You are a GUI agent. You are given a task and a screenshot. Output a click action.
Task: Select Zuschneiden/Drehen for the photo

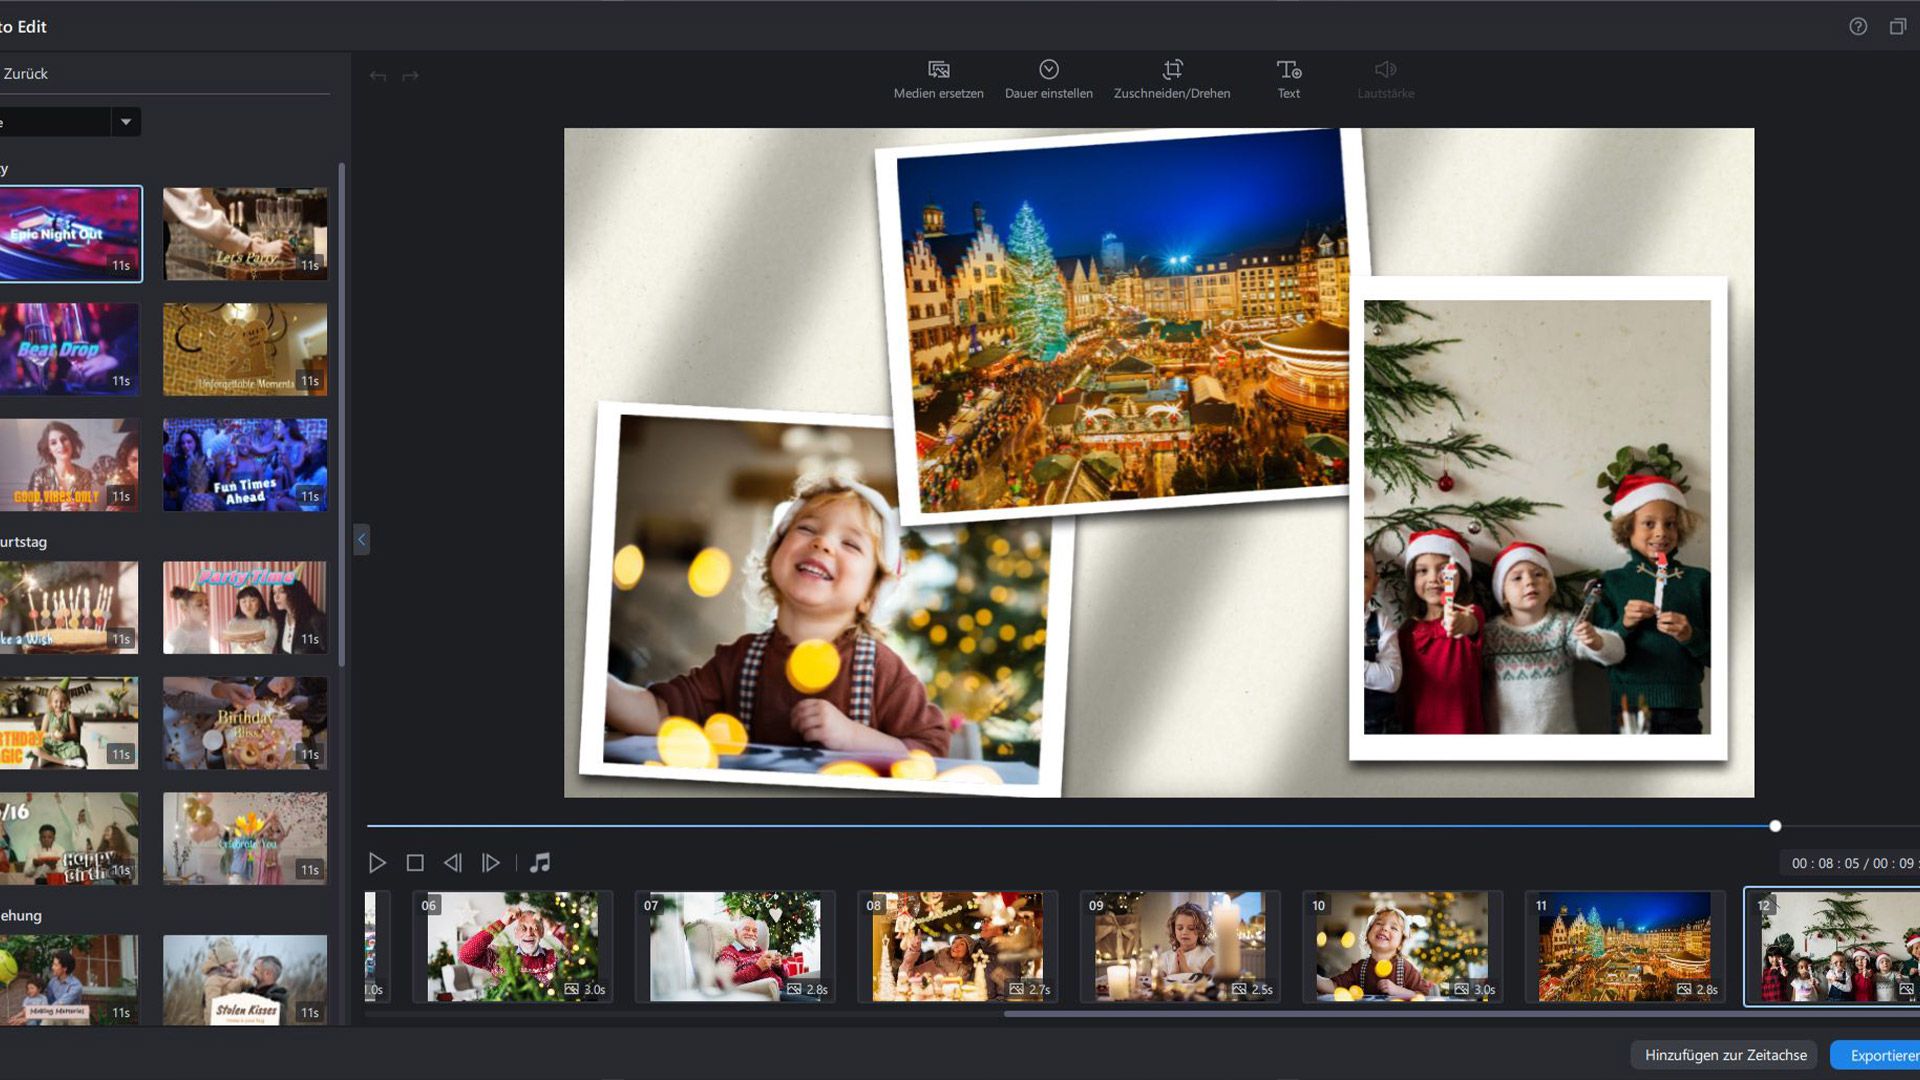tap(1172, 80)
